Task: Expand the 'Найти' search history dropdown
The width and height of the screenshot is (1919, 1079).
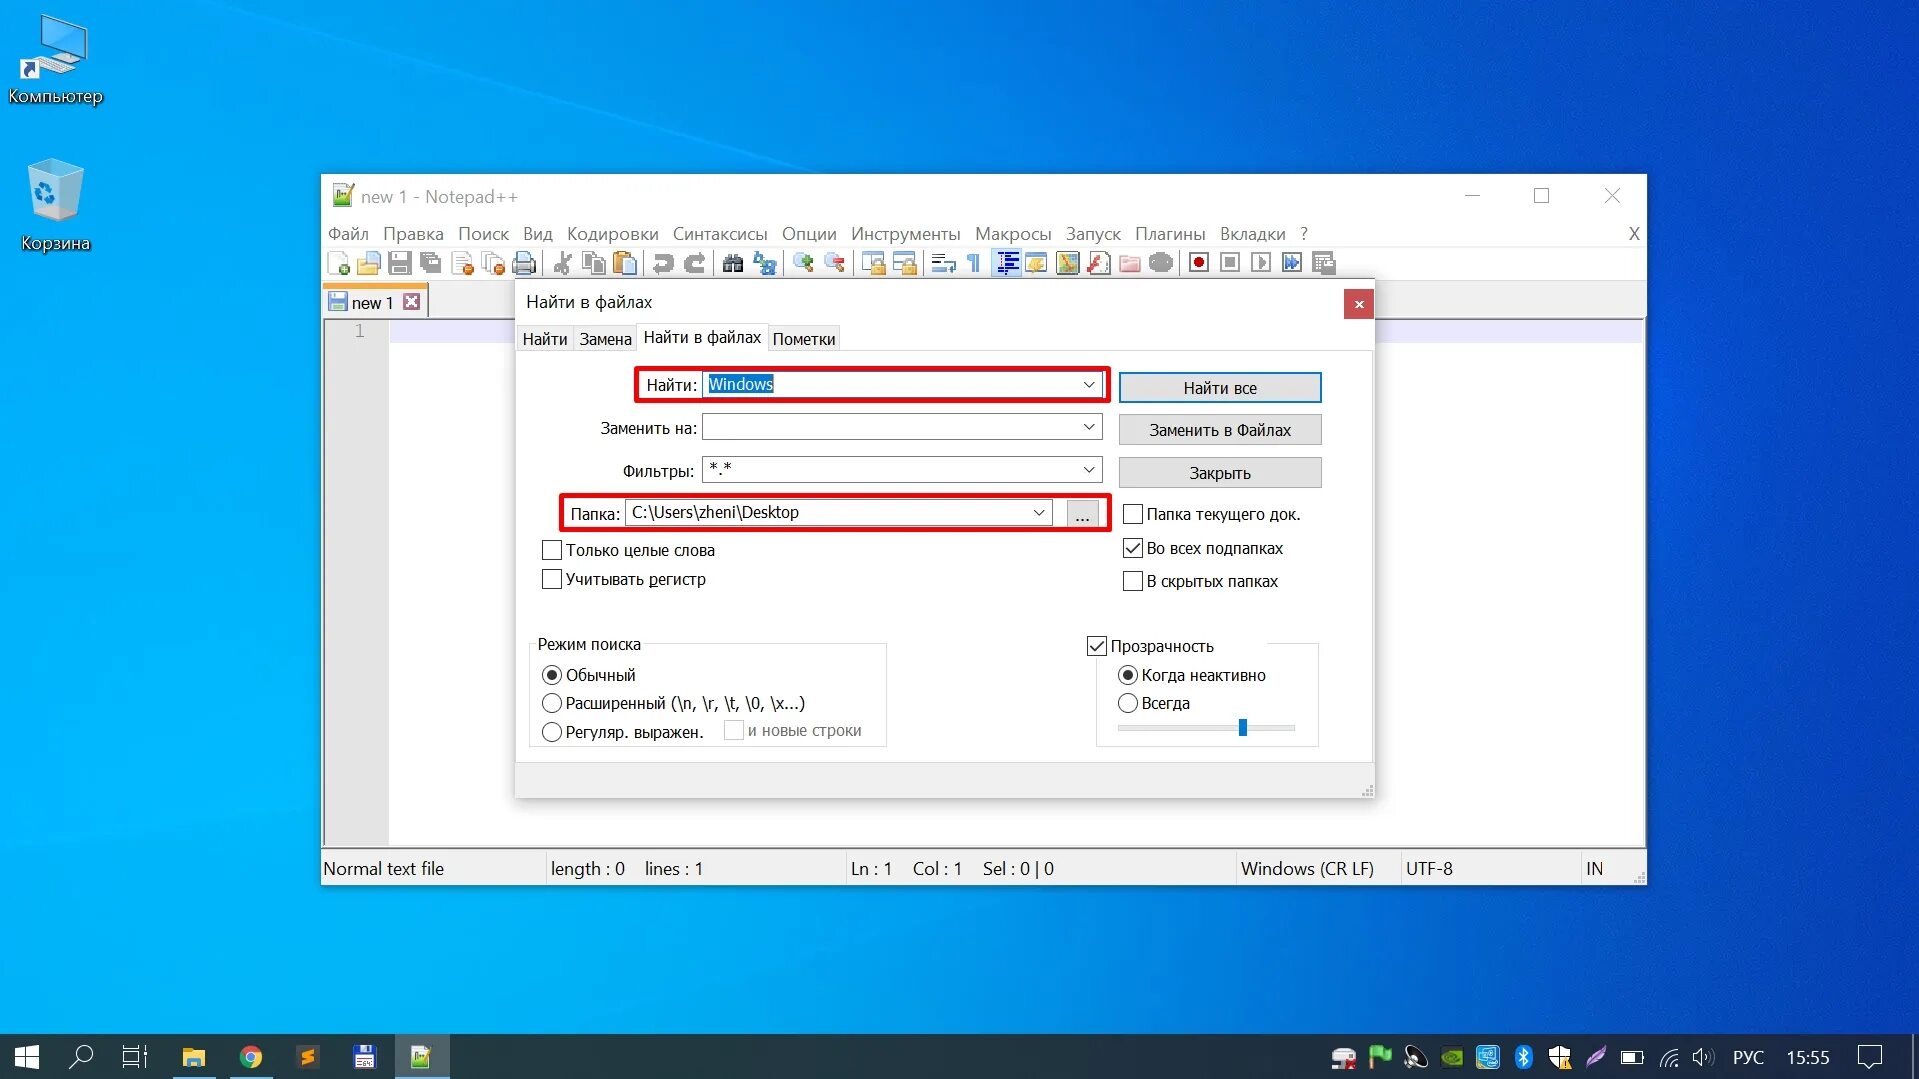Action: [x=1089, y=385]
